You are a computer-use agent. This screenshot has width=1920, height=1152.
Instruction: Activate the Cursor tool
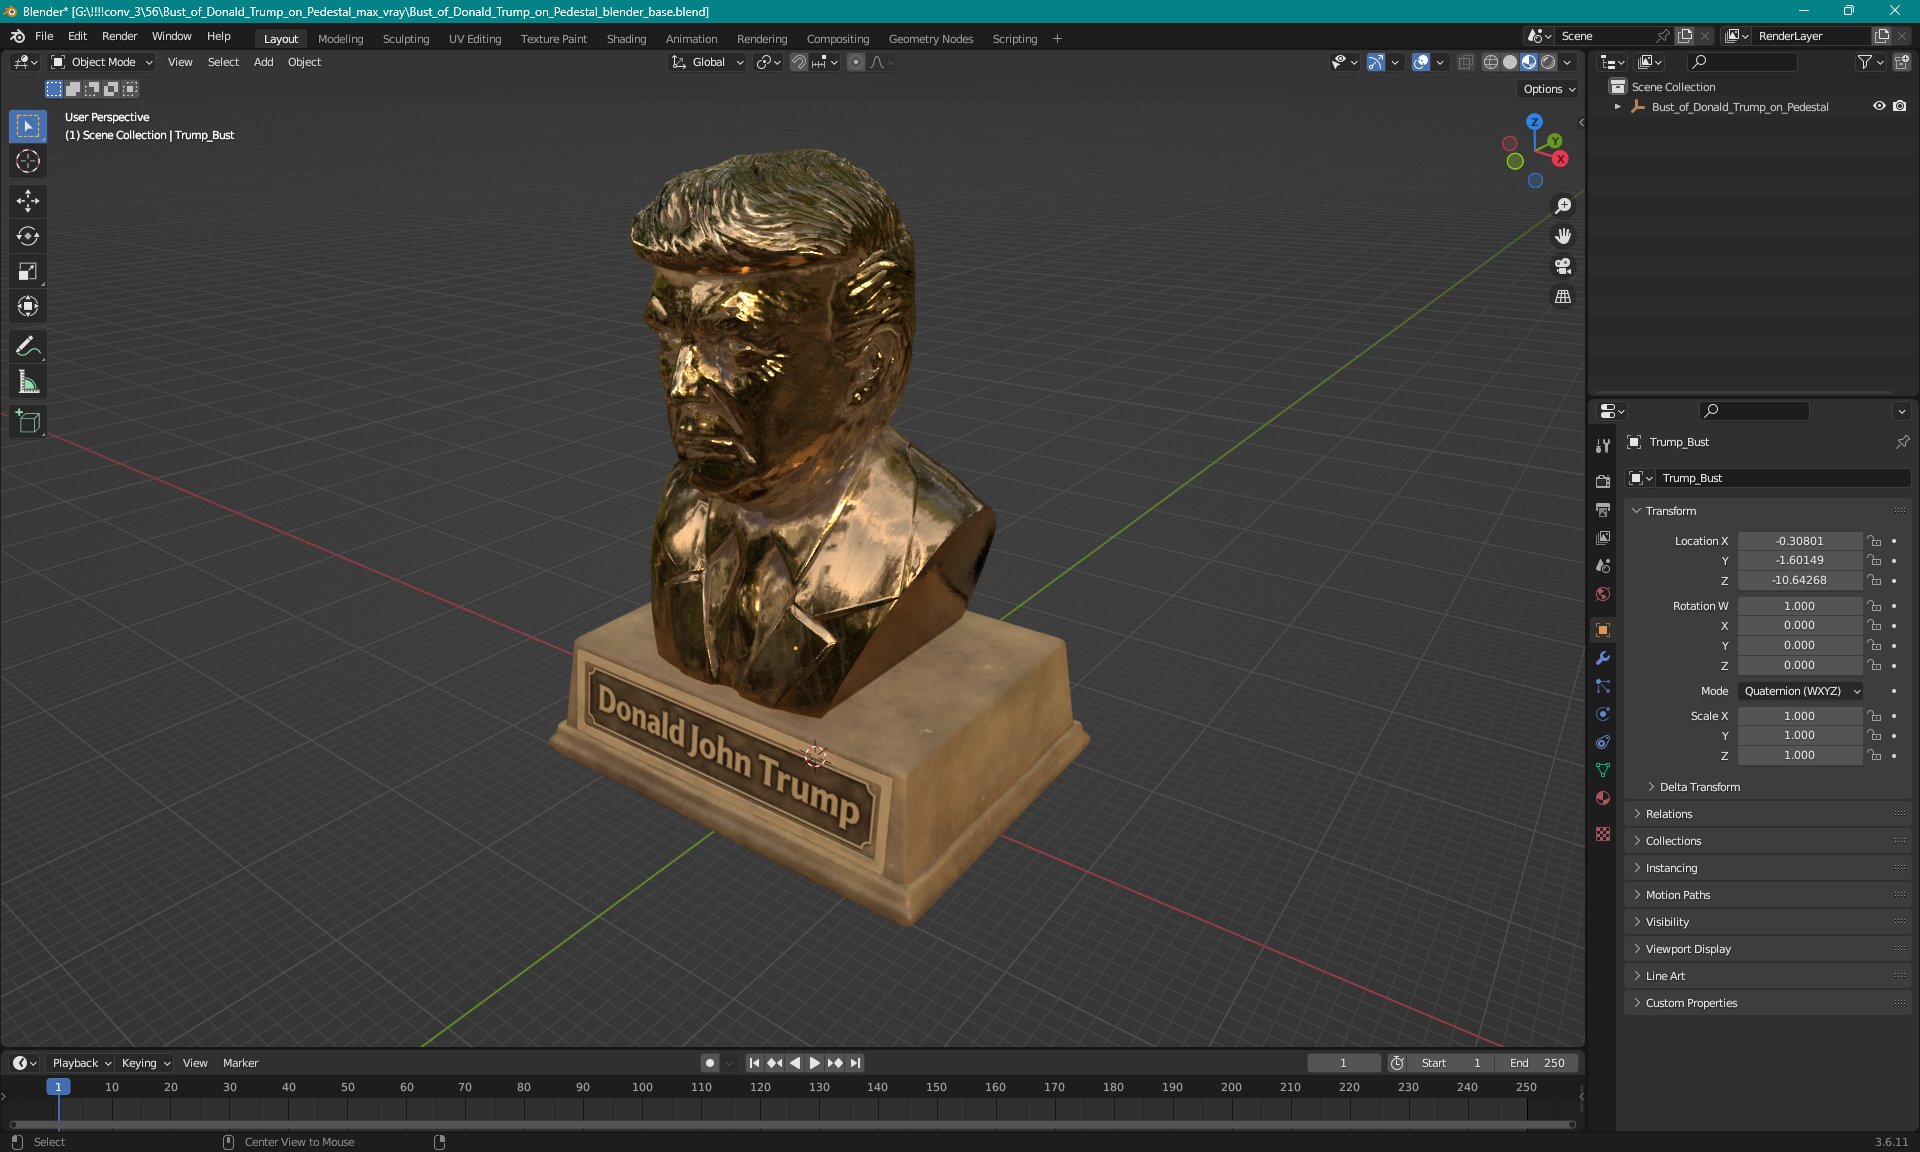28,161
